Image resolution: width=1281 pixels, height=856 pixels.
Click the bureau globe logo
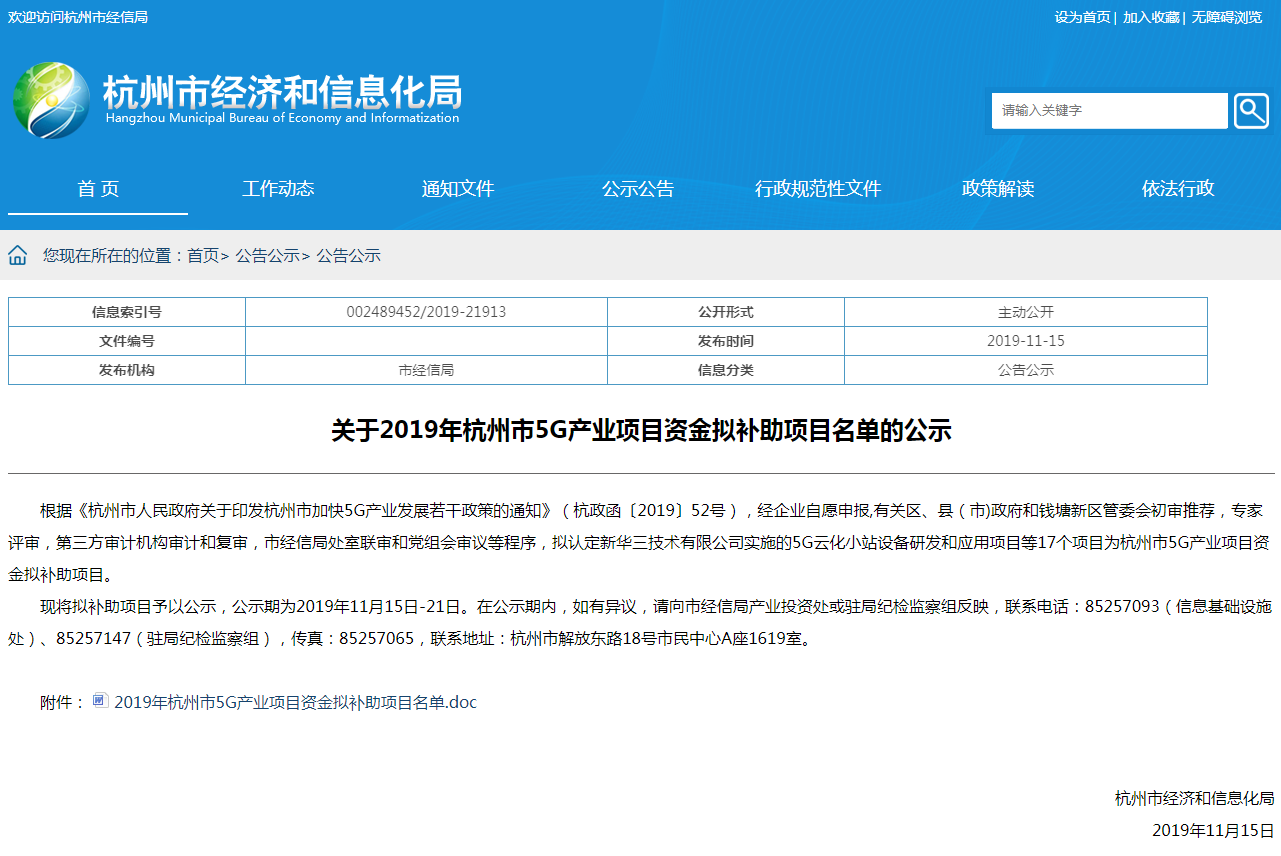point(51,100)
